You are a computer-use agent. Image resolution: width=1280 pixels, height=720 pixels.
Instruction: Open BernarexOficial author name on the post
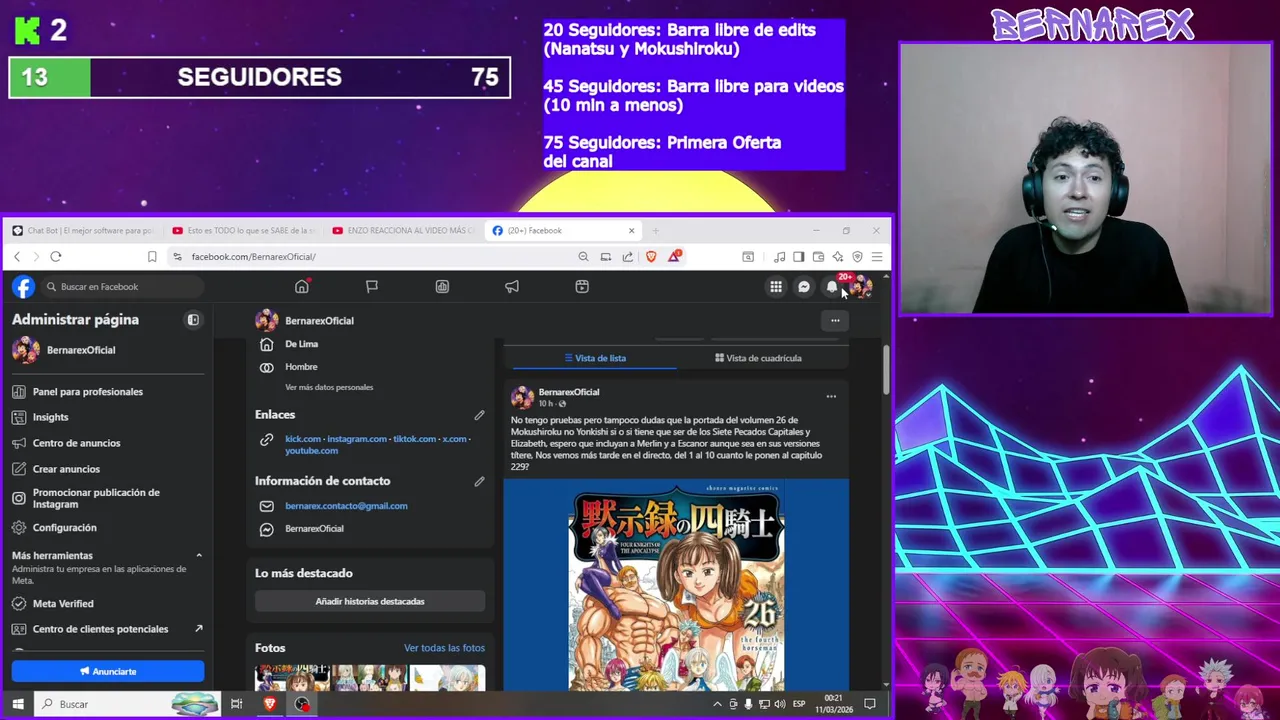(x=569, y=392)
